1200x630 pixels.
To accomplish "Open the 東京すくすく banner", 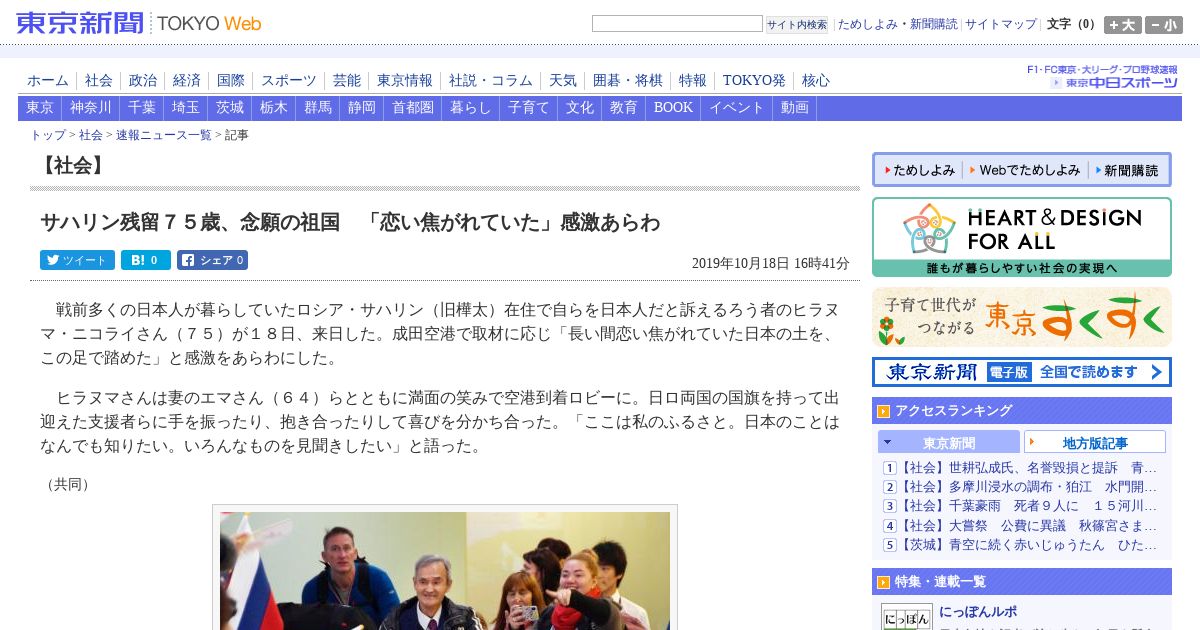I will click(1022, 317).
